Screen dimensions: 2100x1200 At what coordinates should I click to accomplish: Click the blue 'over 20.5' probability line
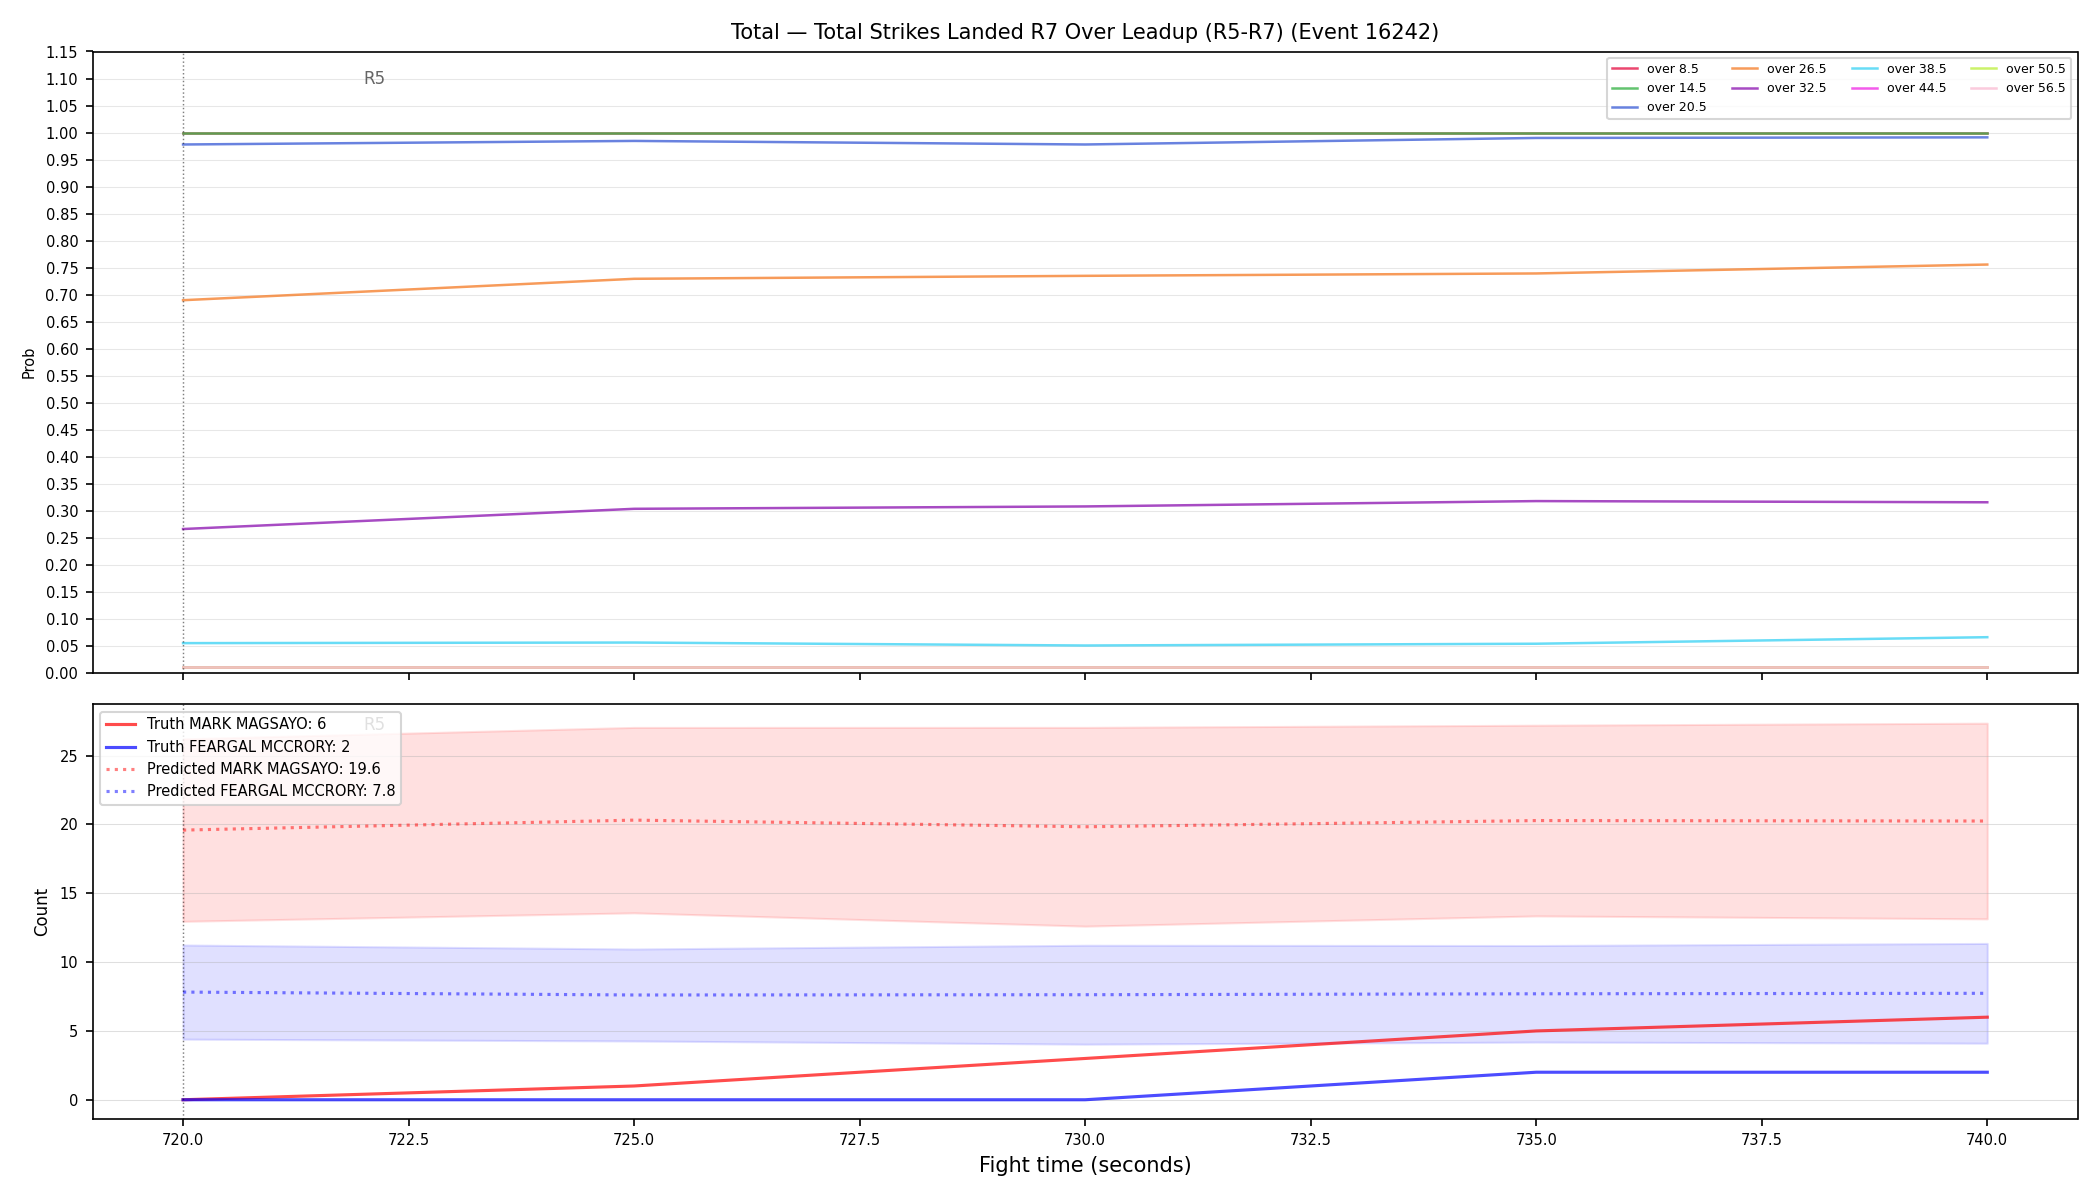(1085, 144)
